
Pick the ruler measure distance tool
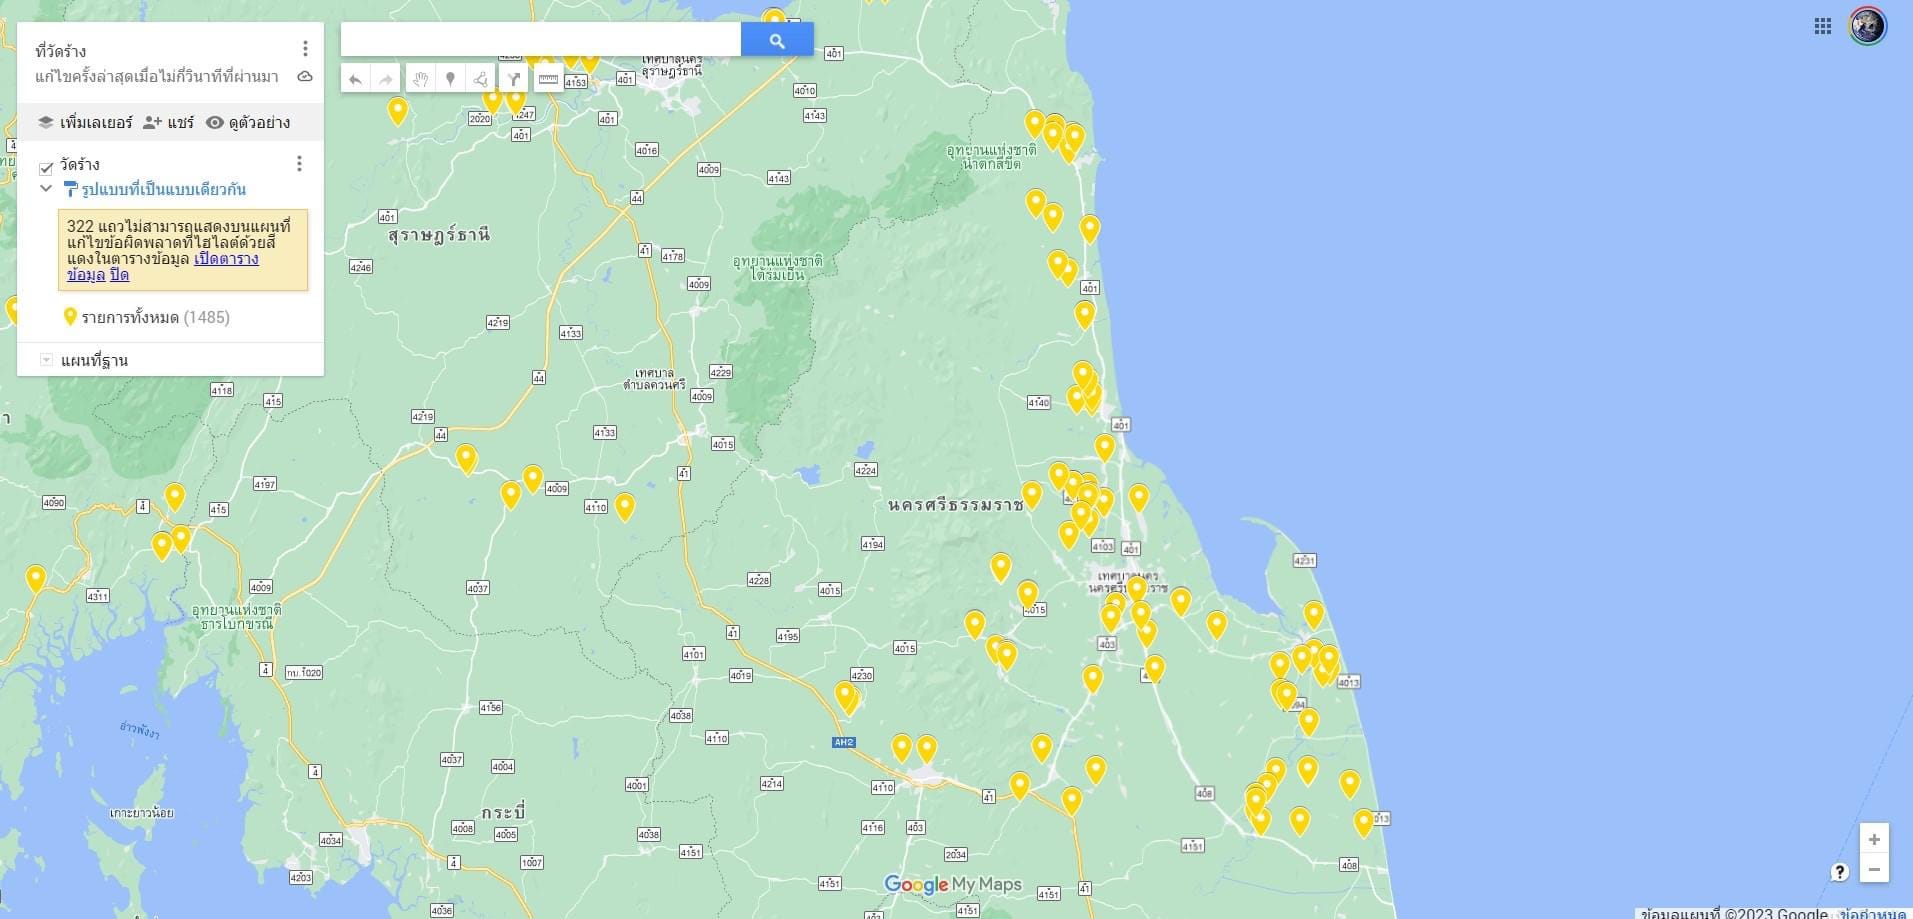[x=548, y=79]
